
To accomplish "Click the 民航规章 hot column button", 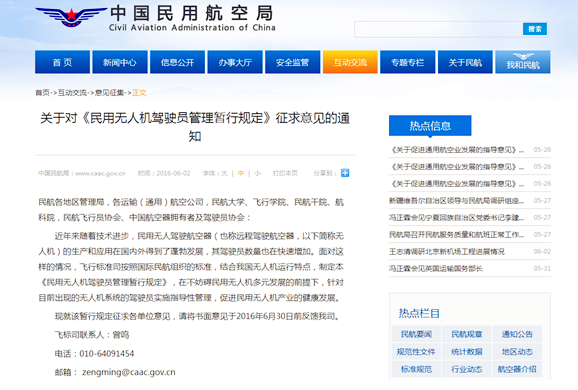I will tap(467, 334).
